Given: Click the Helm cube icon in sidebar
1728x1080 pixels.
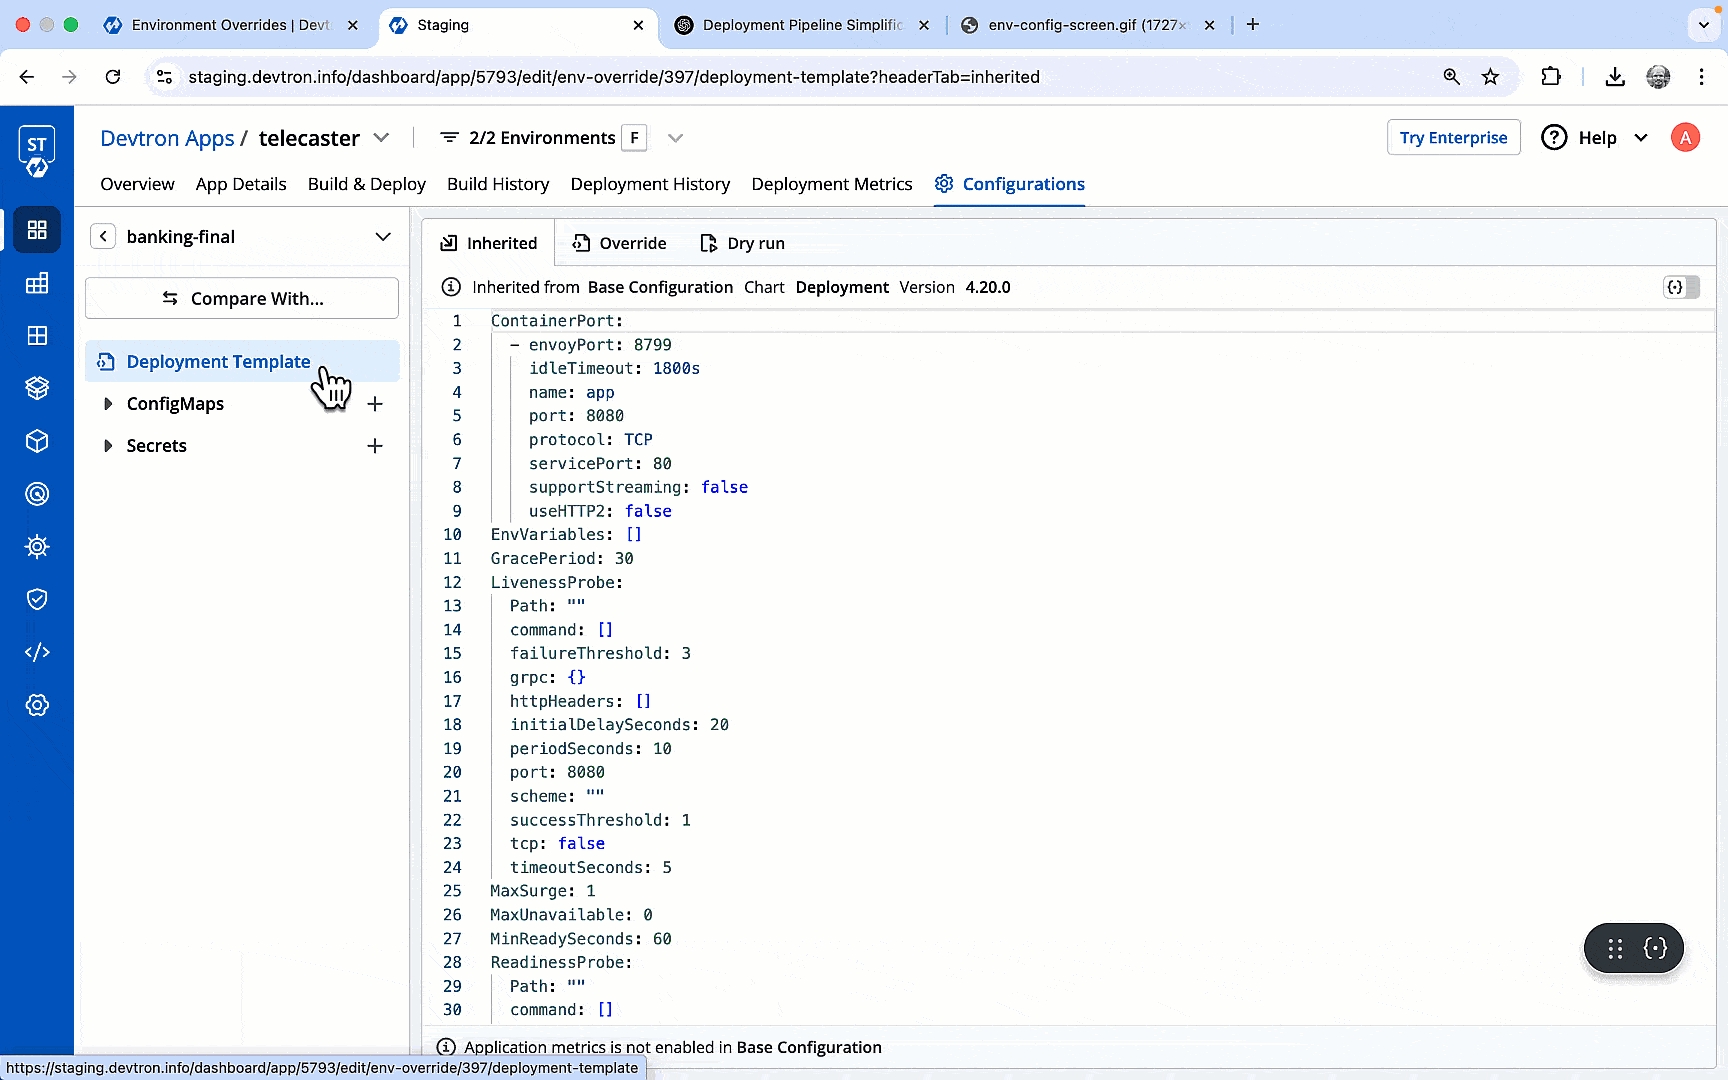Looking at the screenshot, I should pyautogui.click(x=37, y=441).
